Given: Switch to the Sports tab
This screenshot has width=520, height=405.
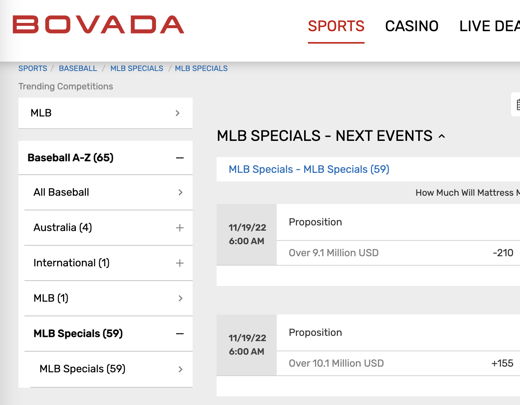Looking at the screenshot, I should (x=336, y=26).
